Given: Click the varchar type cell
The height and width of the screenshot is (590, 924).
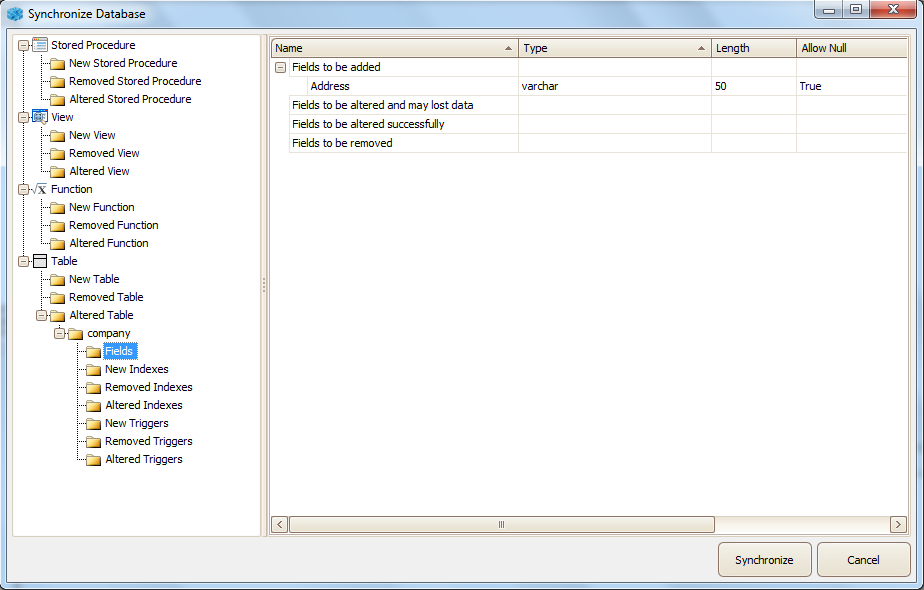Looking at the screenshot, I should pyautogui.click(x=615, y=86).
